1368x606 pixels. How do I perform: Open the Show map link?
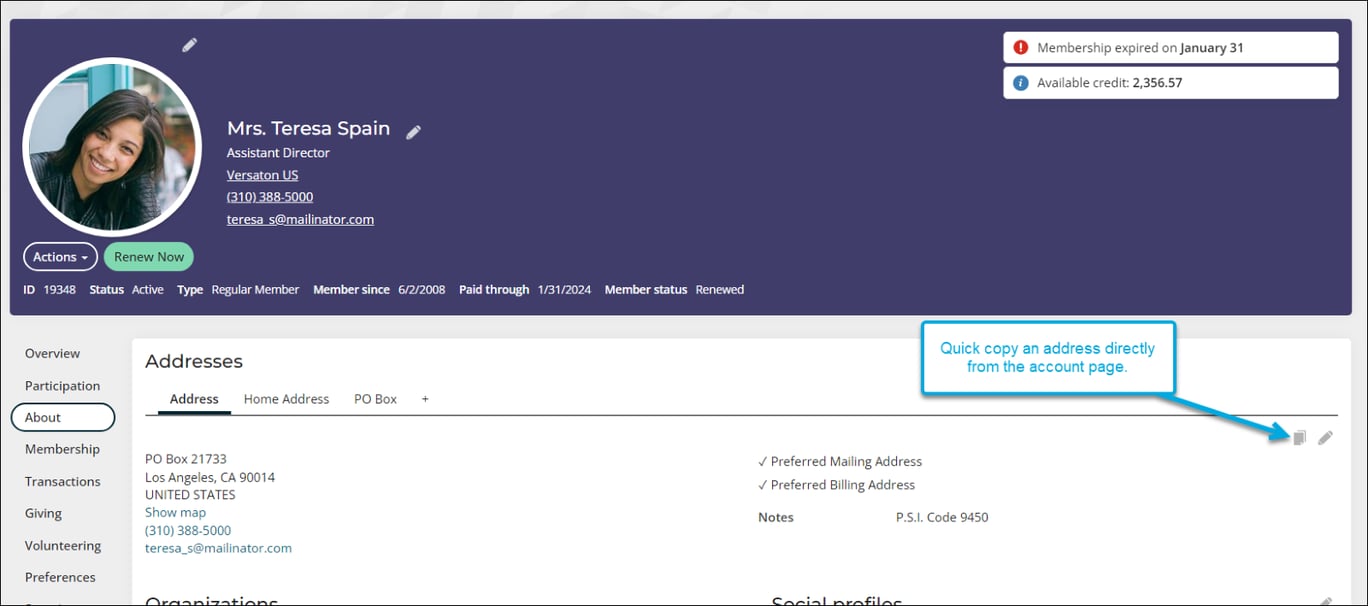point(175,512)
